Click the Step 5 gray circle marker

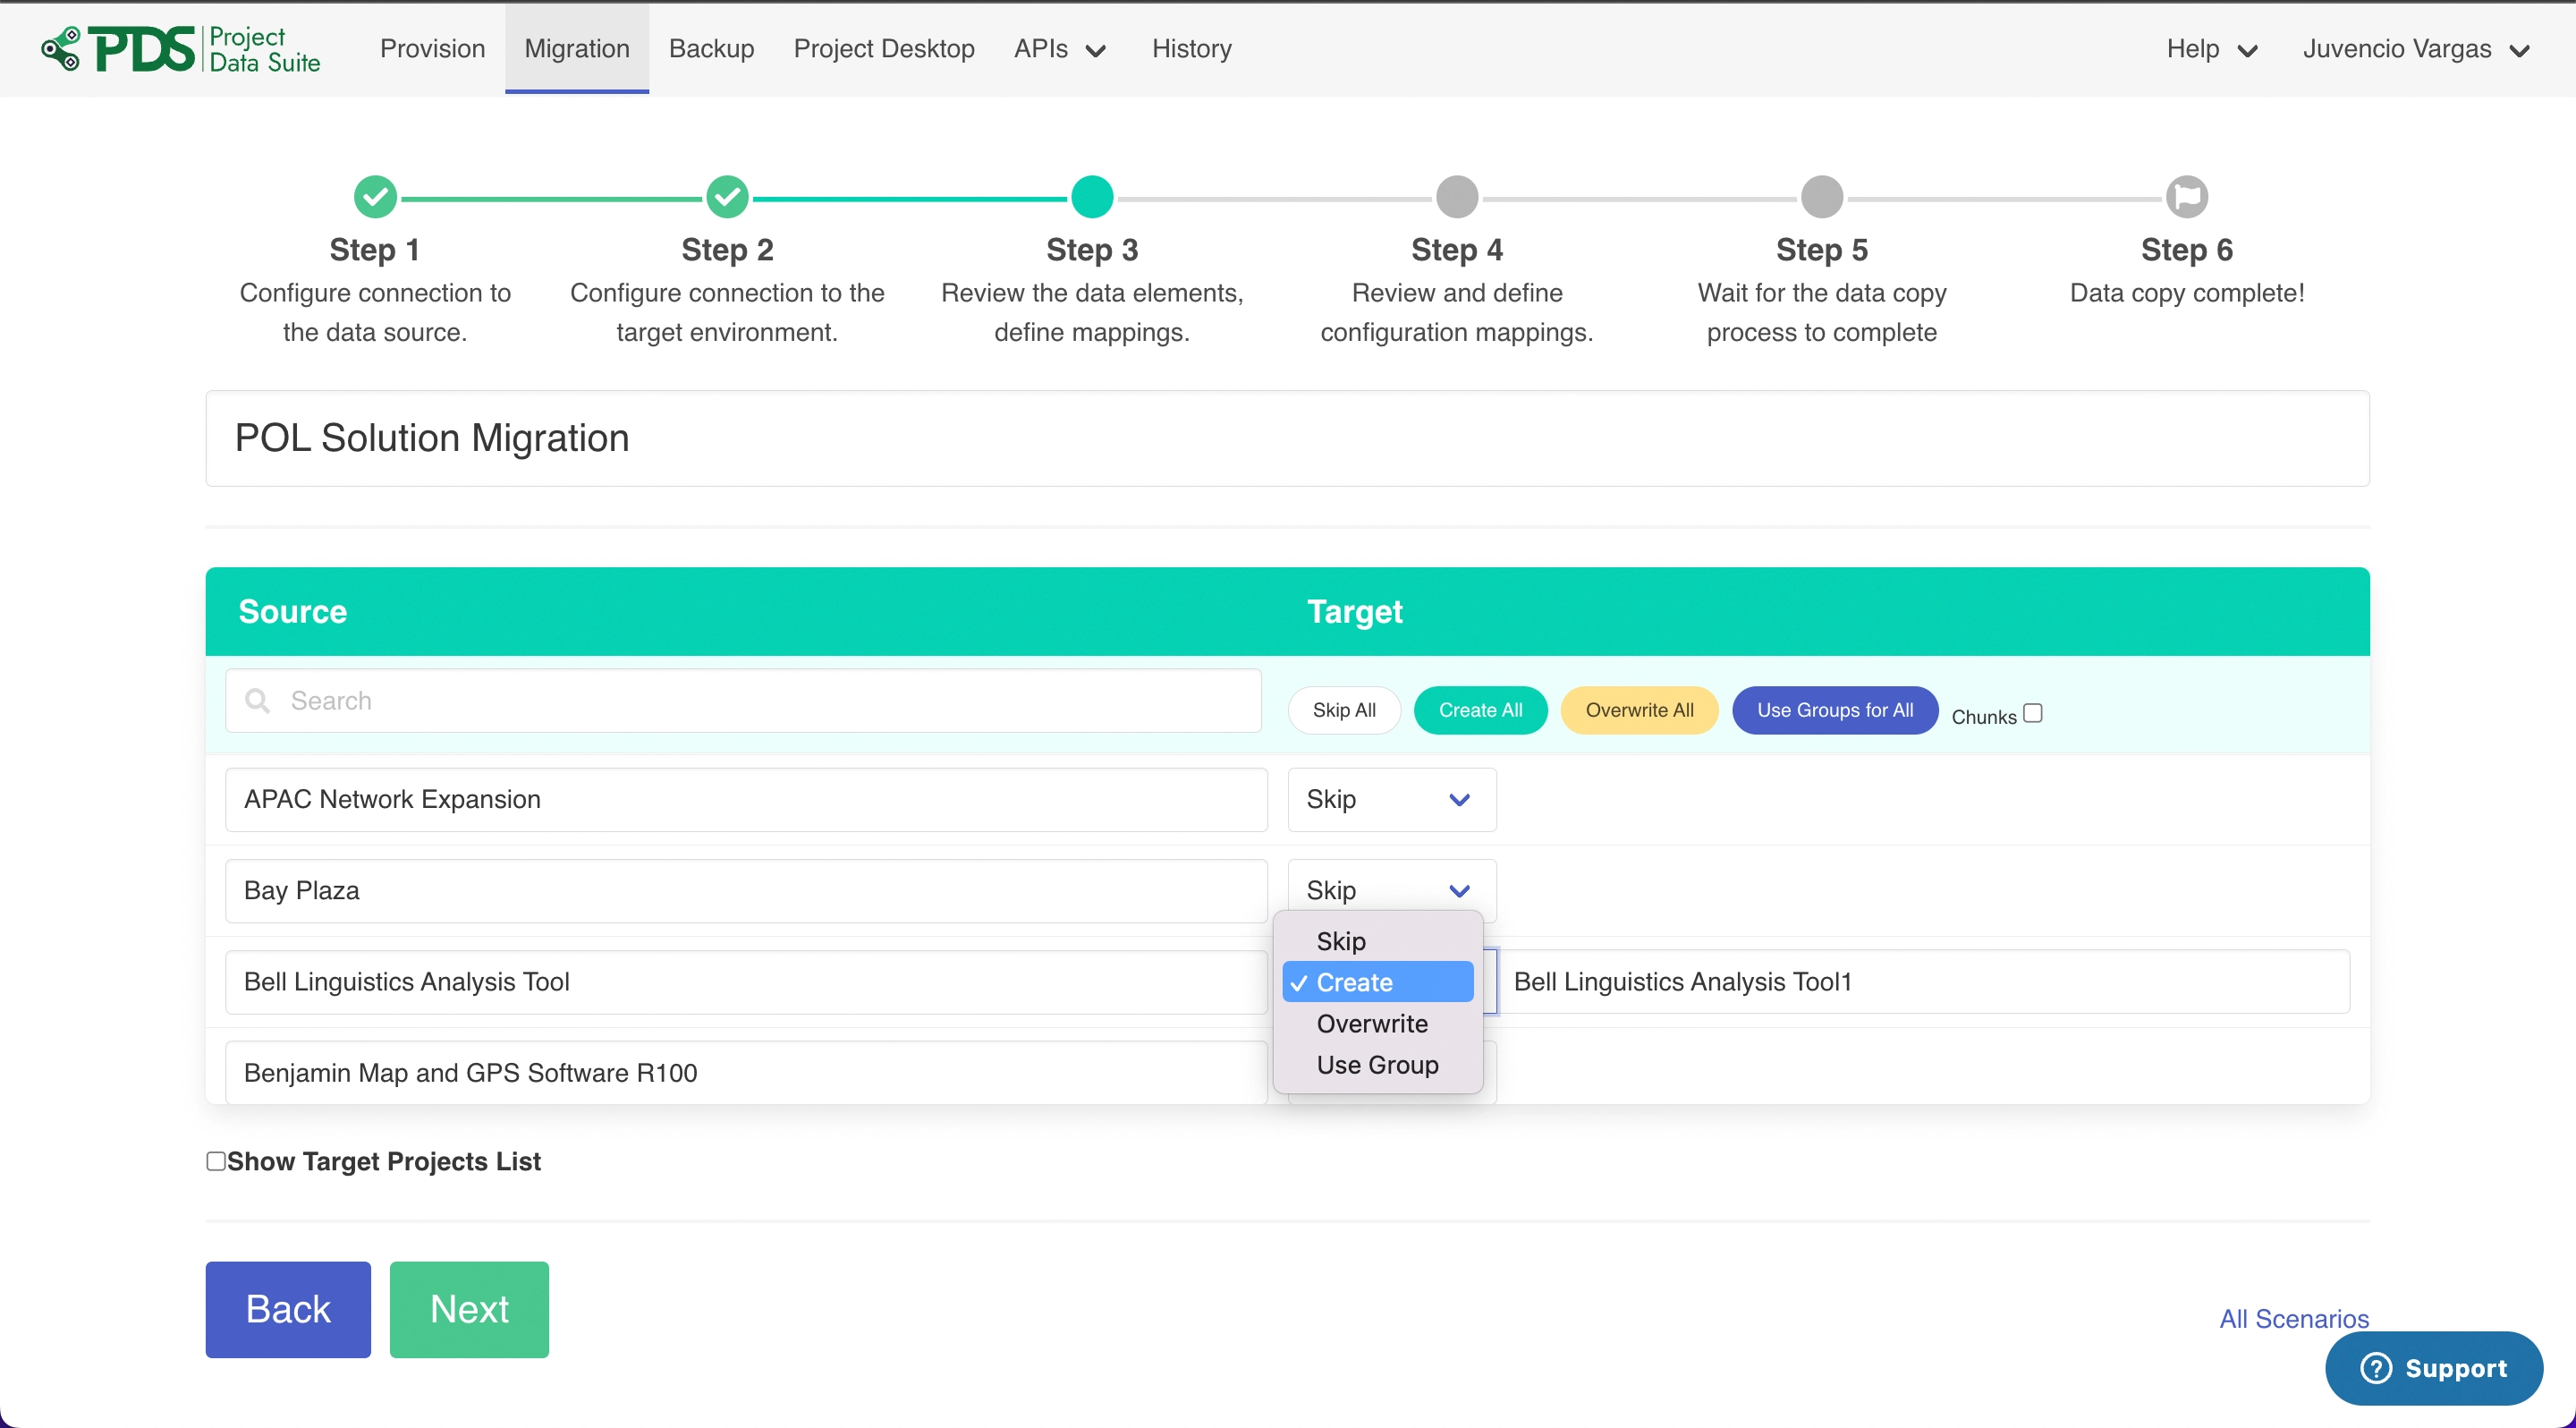tap(1822, 197)
